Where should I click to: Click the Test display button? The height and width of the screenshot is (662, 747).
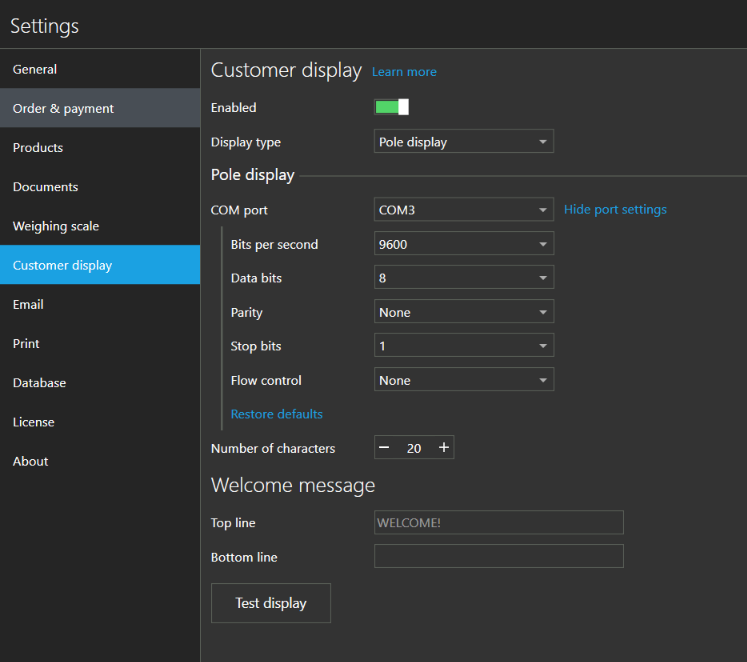271,603
